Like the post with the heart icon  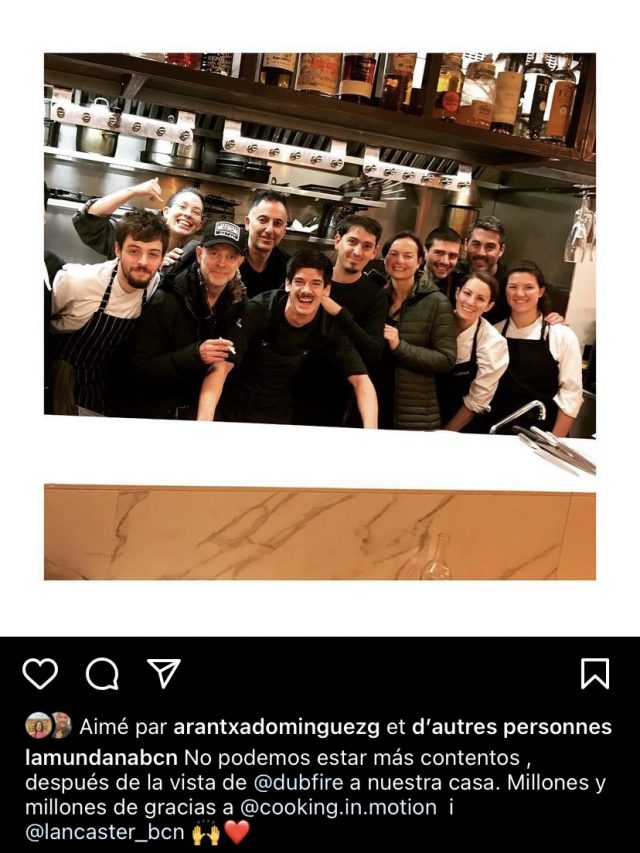pos(40,673)
